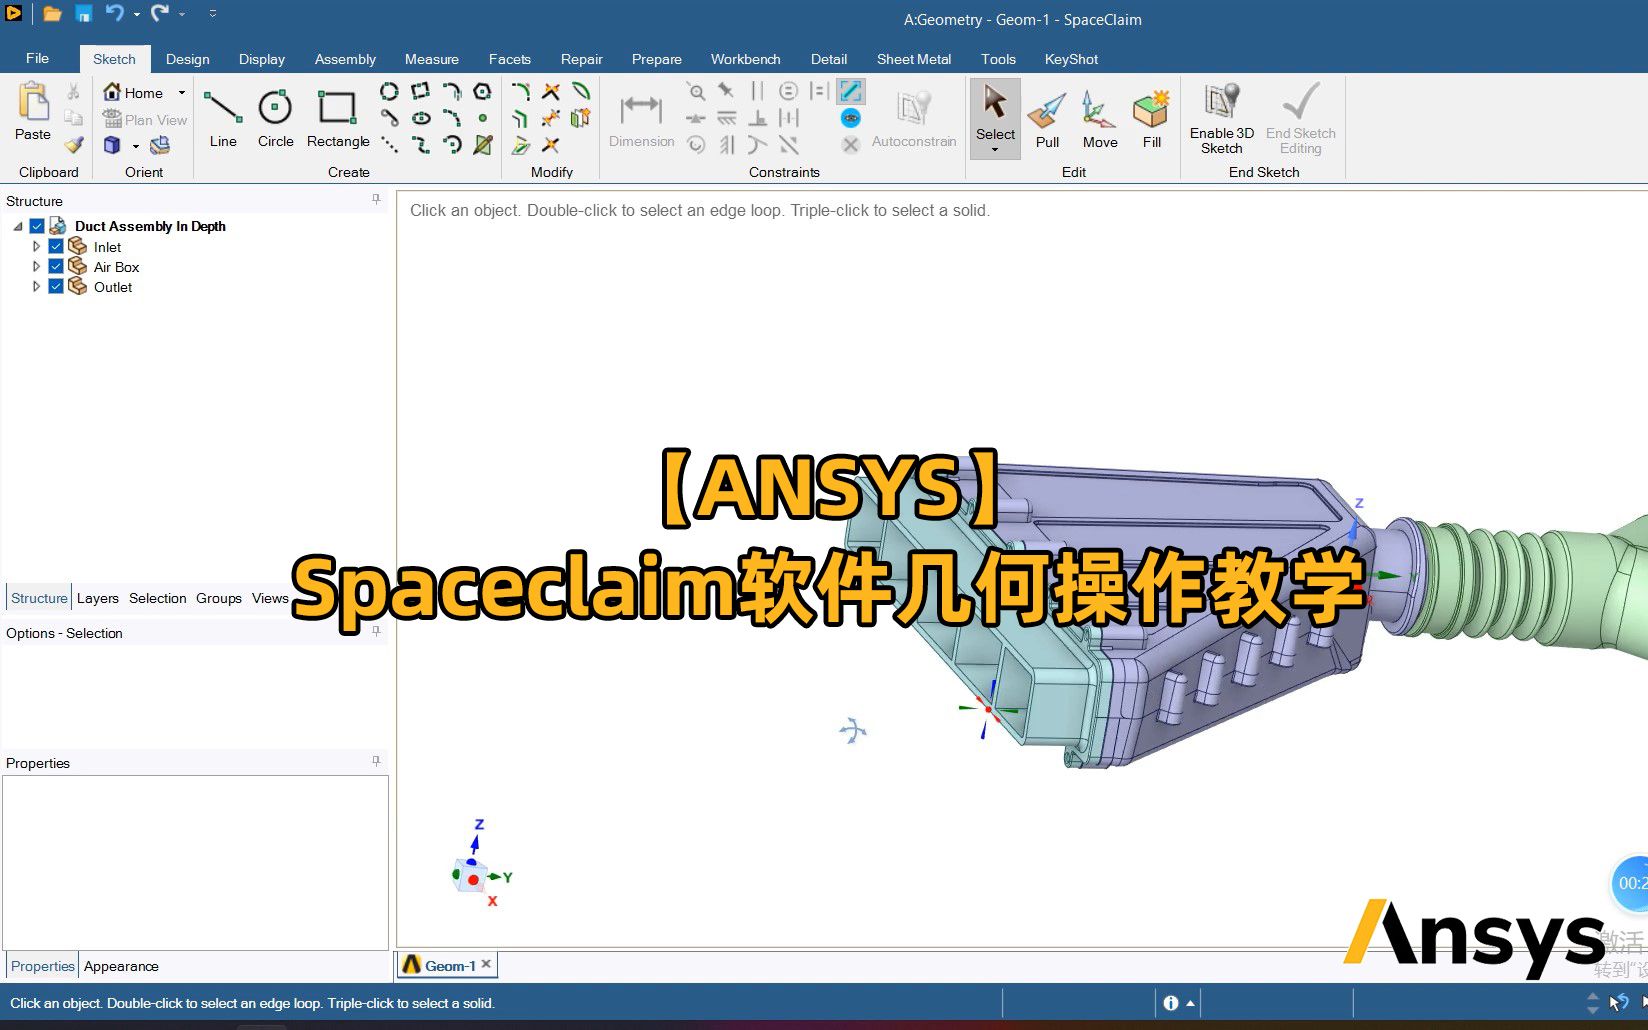
Task: Expand the Air Box tree node
Action: click(36, 266)
